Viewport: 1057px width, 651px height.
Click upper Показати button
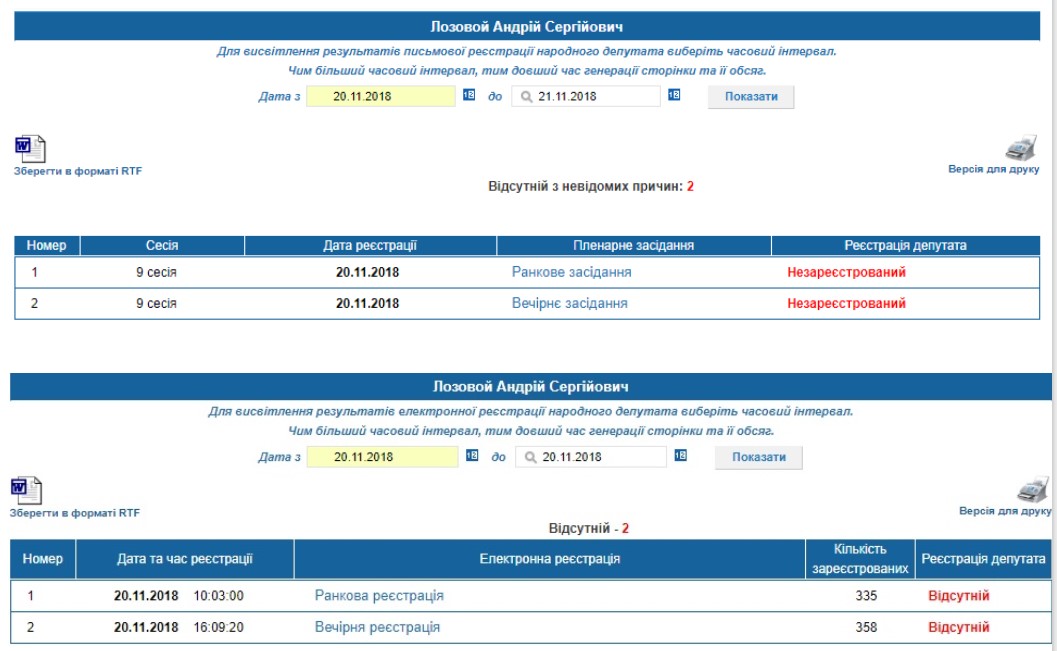pos(751,96)
